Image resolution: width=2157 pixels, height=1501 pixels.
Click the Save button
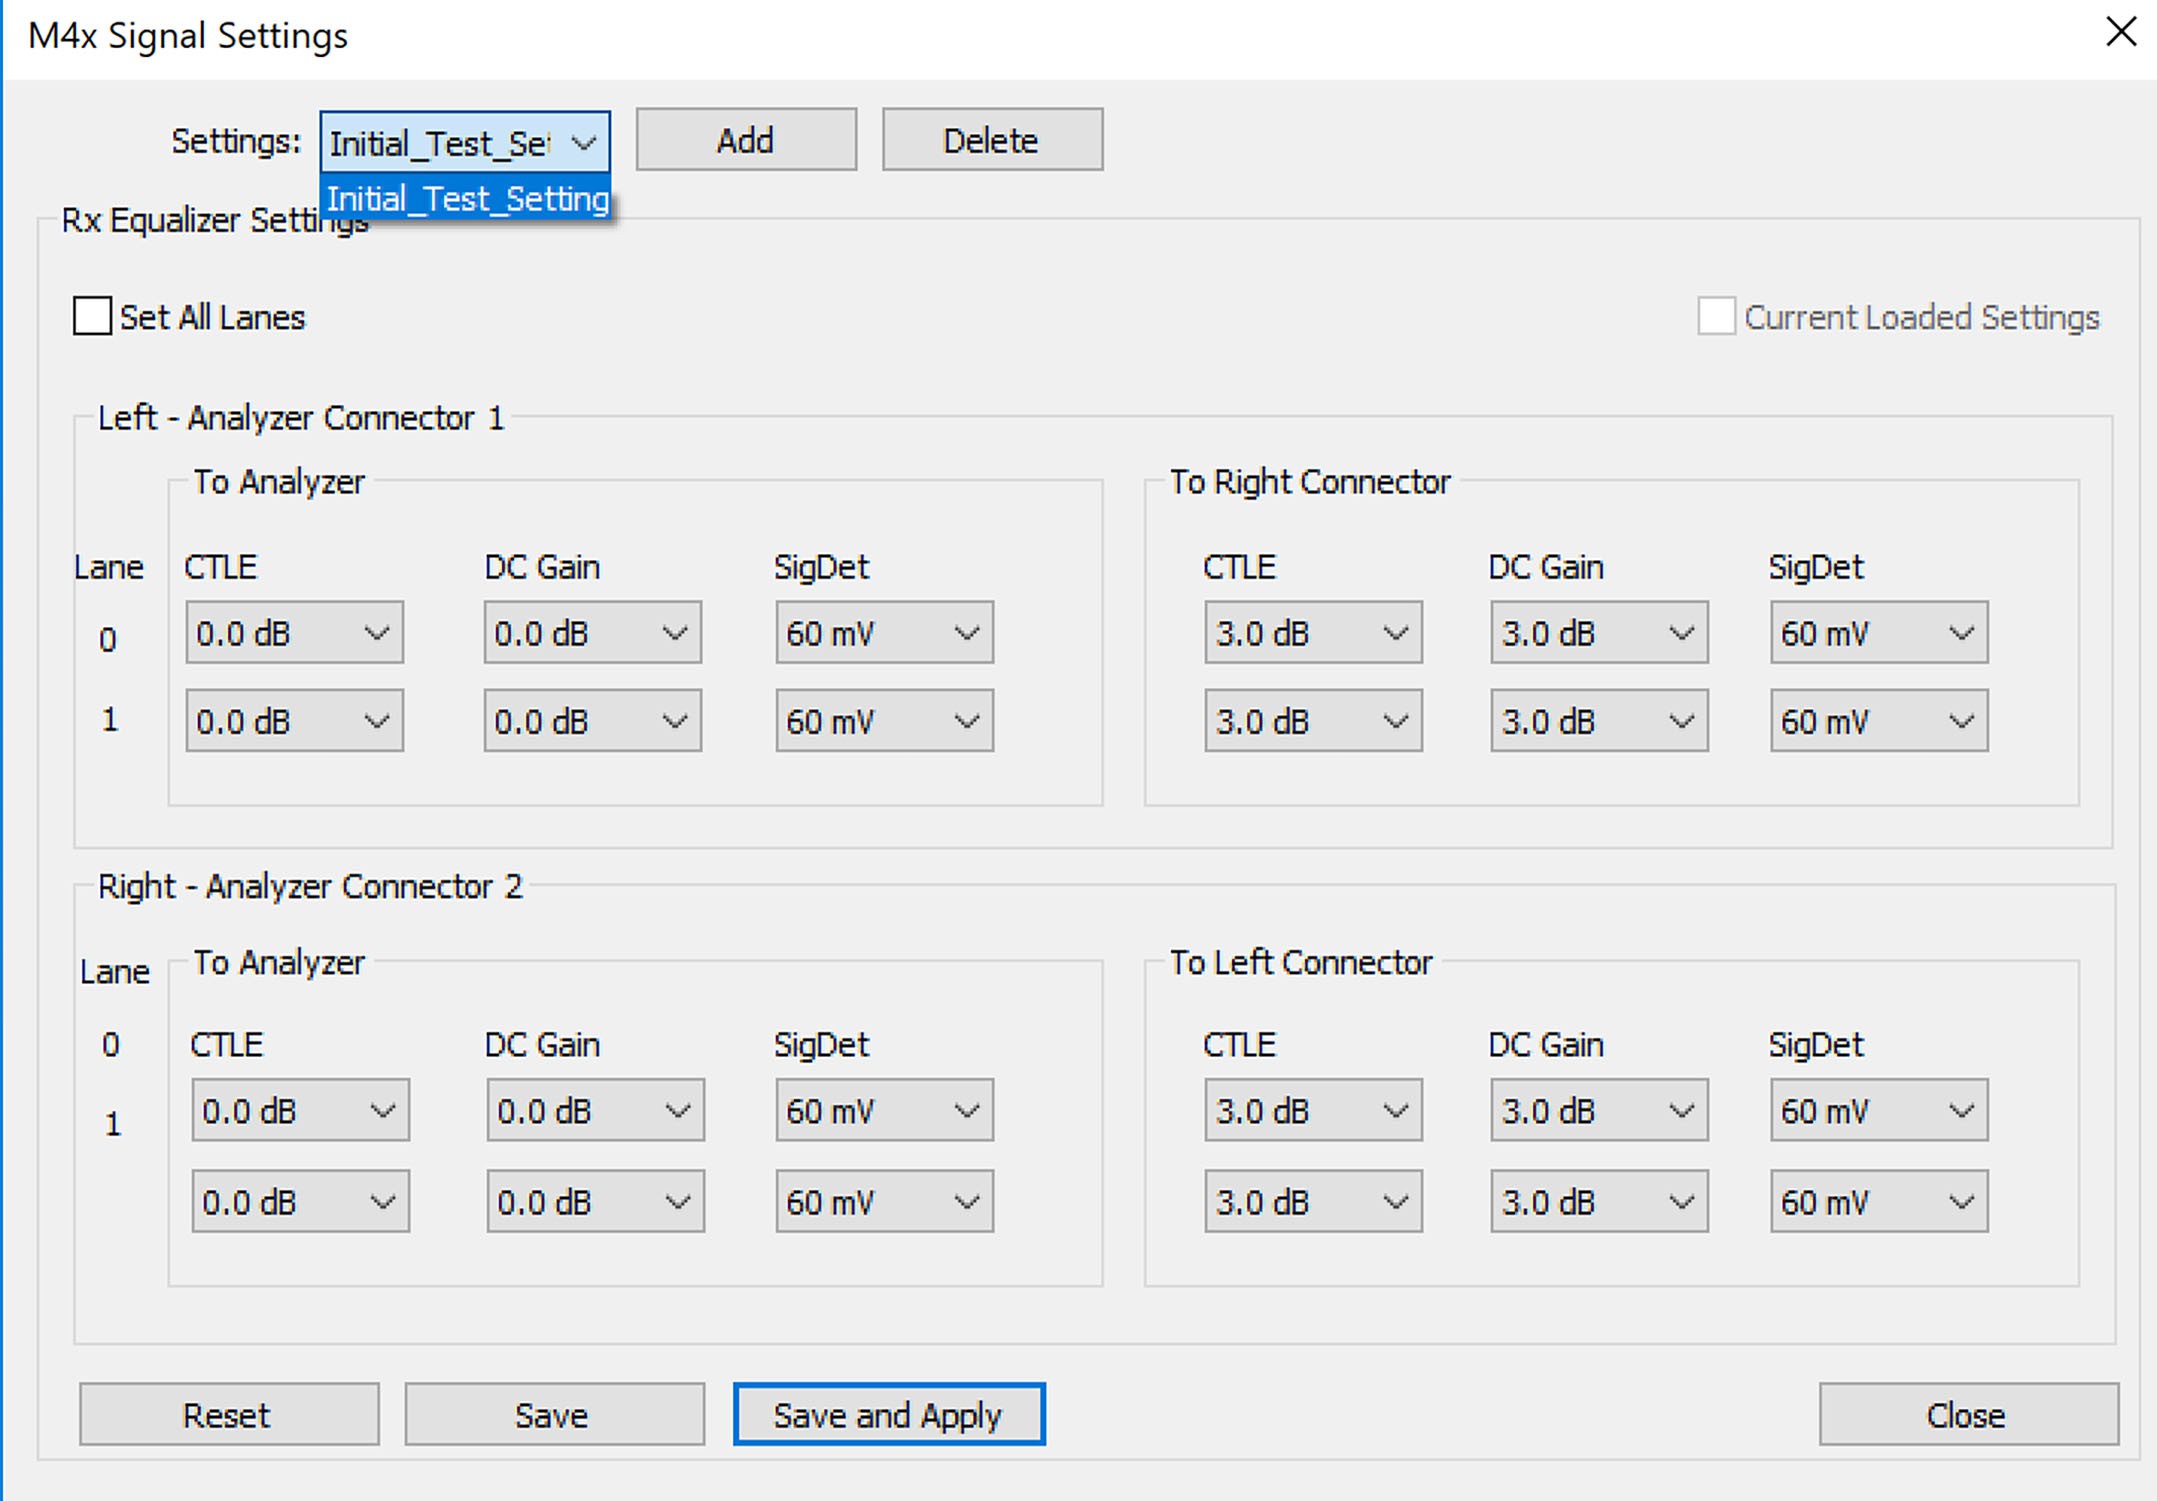tap(554, 1414)
